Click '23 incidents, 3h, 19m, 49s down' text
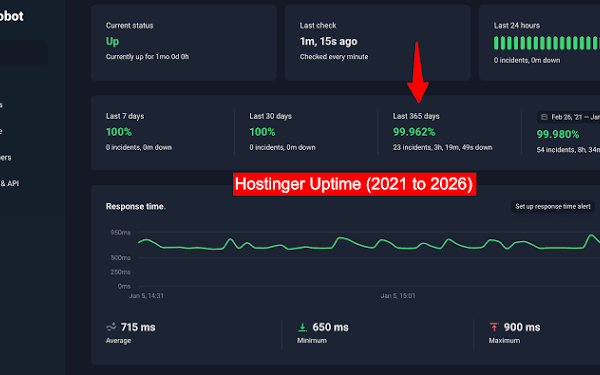Viewport: 600px width, 375px height. coord(442,147)
